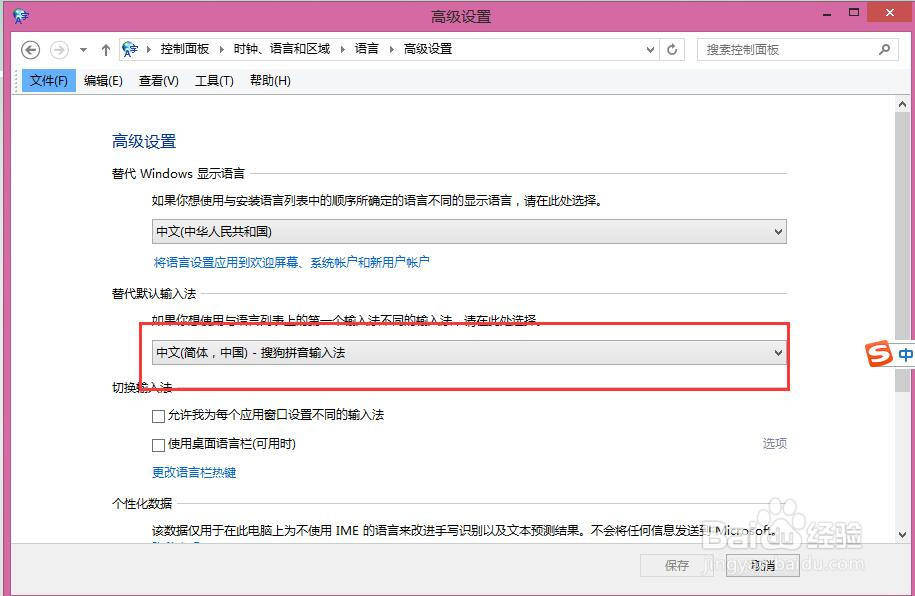Open the 更改语言栏热键 link
Screen dimensions: 915x596
pos(193,472)
